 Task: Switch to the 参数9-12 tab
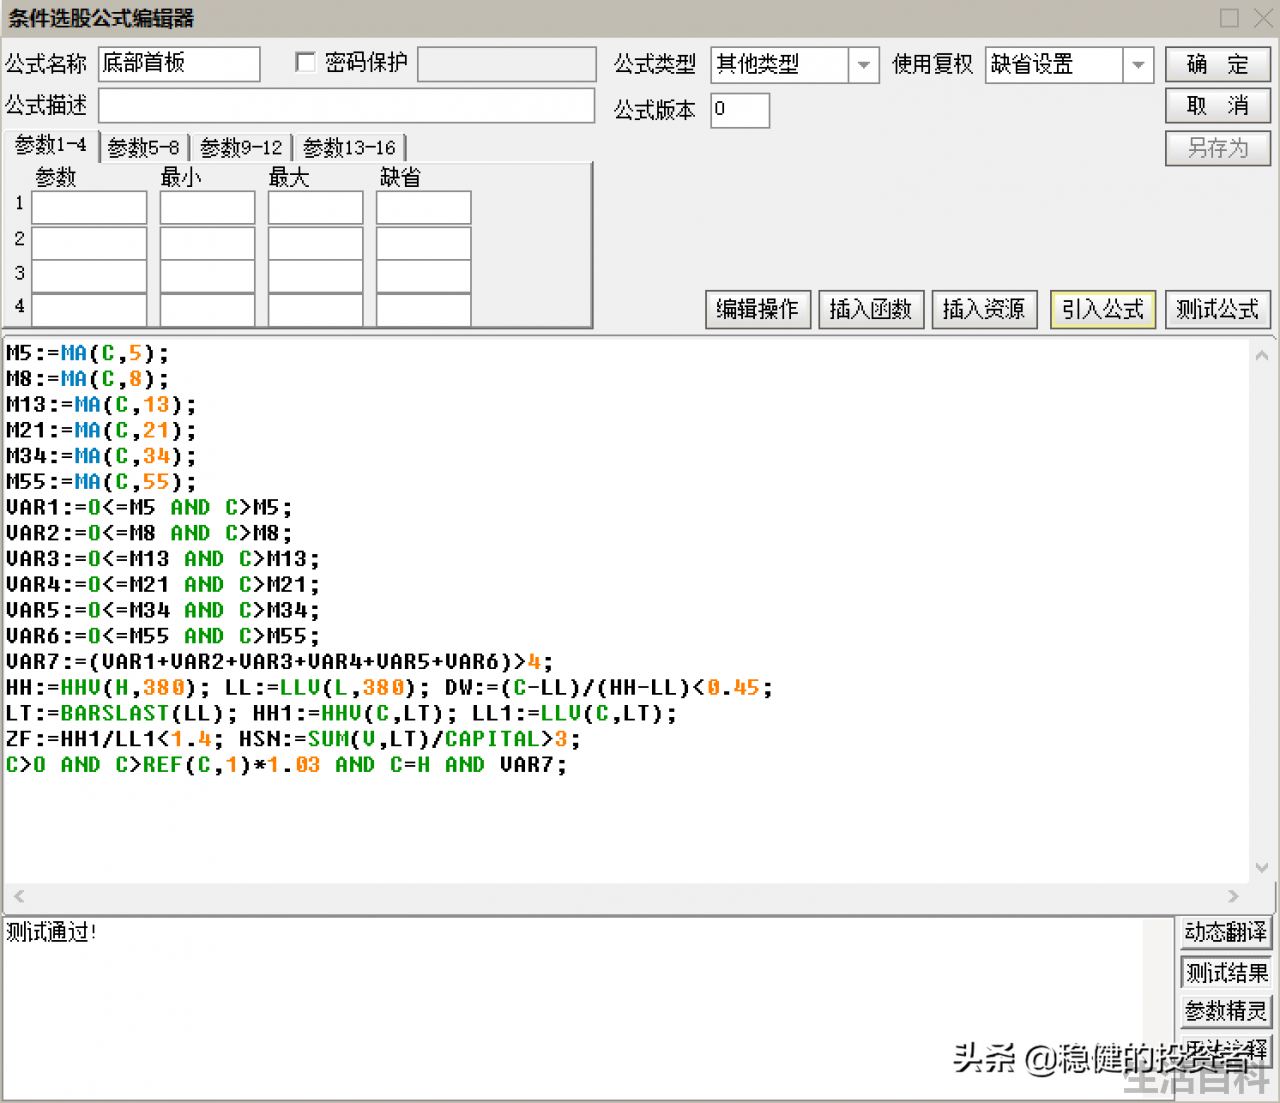pos(241,148)
